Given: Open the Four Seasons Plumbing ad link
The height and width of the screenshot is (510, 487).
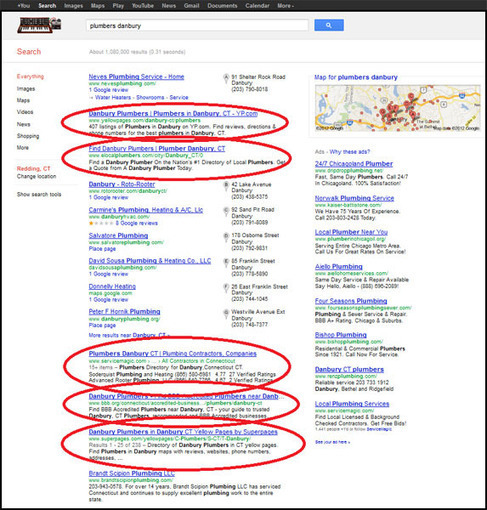Looking at the screenshot, I should coord(351,301).
